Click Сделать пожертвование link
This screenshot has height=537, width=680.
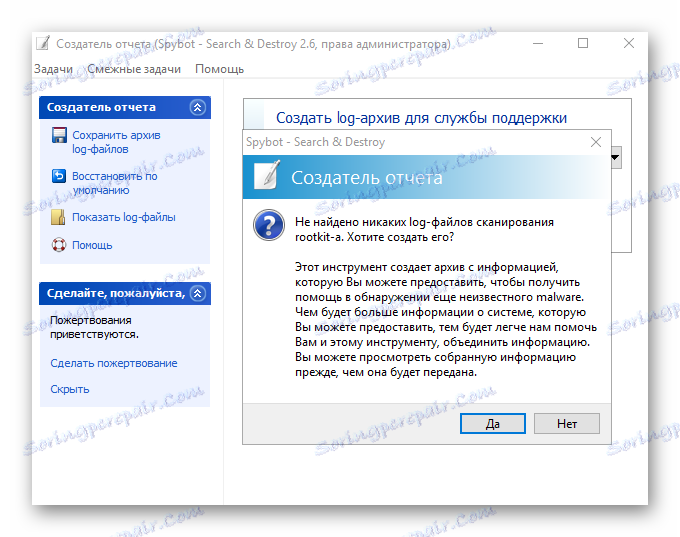[114, 363]
